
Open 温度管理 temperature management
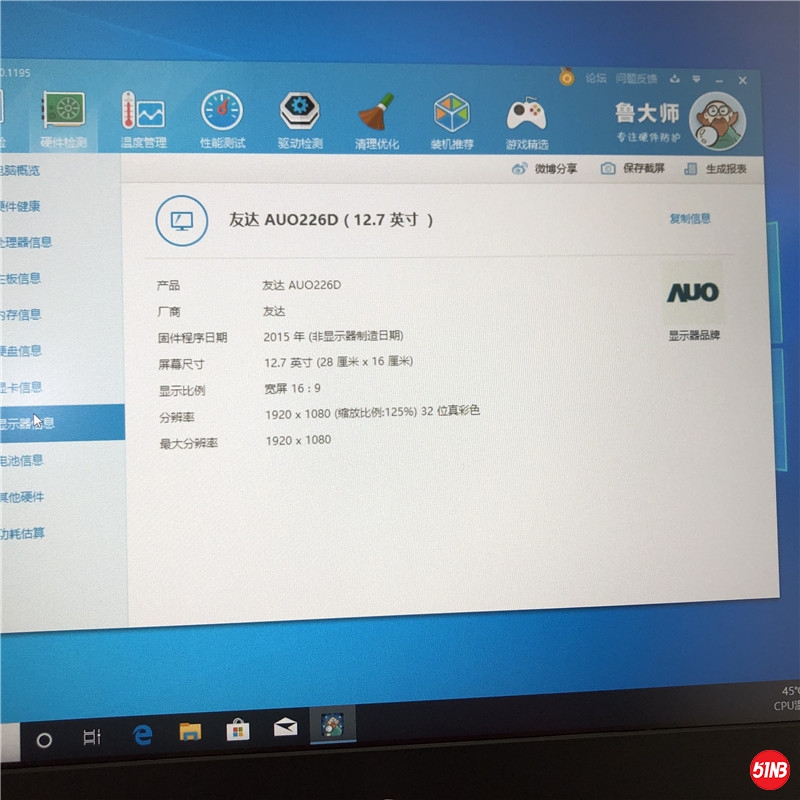tap(143, 120)
